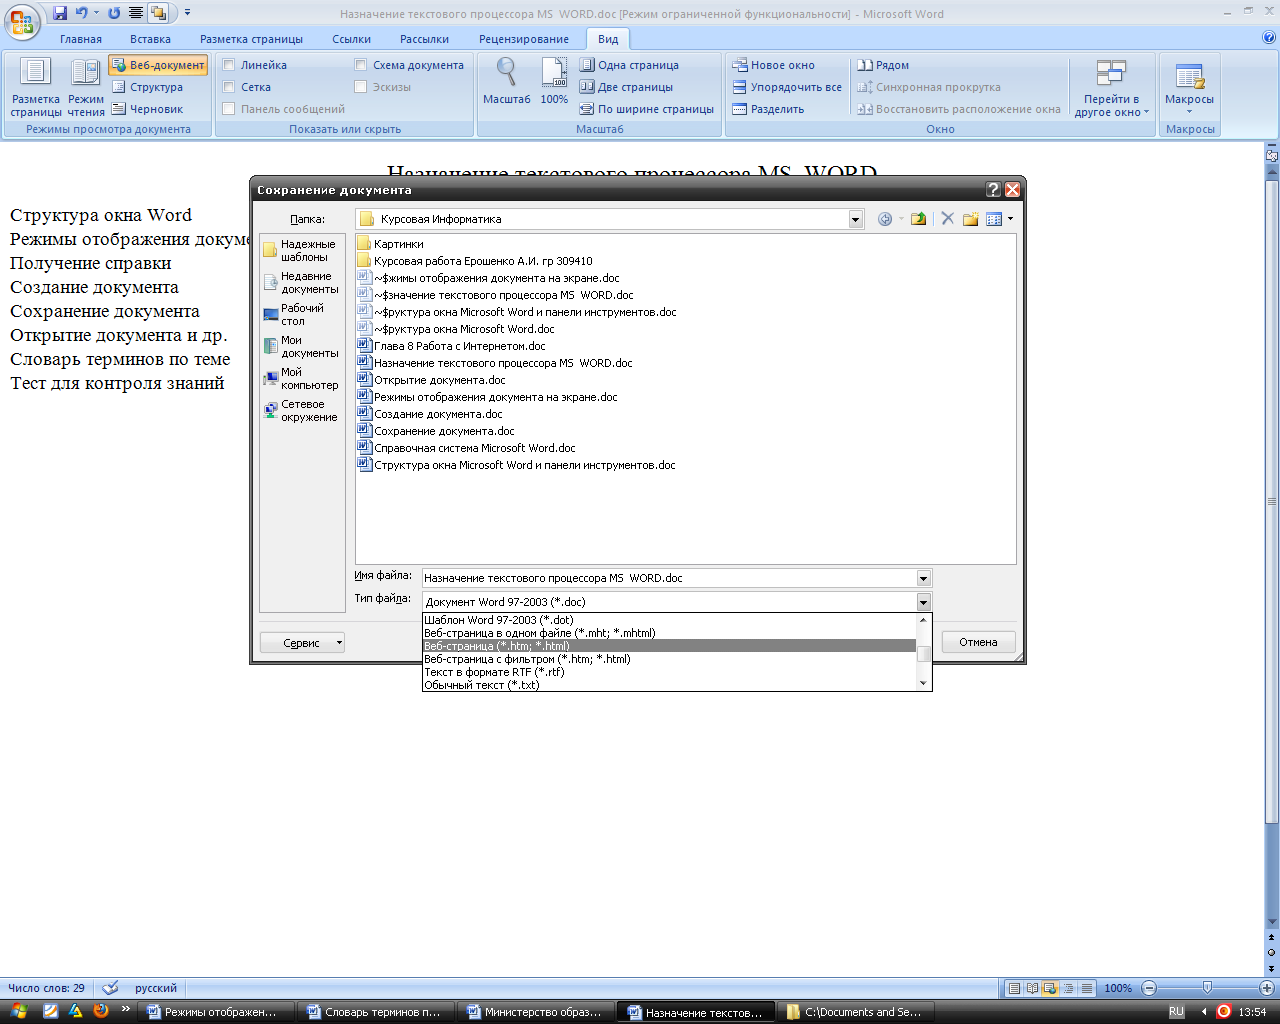Select file Создание документа.doc
The image size is (1280, 1024).
point(430,414)
